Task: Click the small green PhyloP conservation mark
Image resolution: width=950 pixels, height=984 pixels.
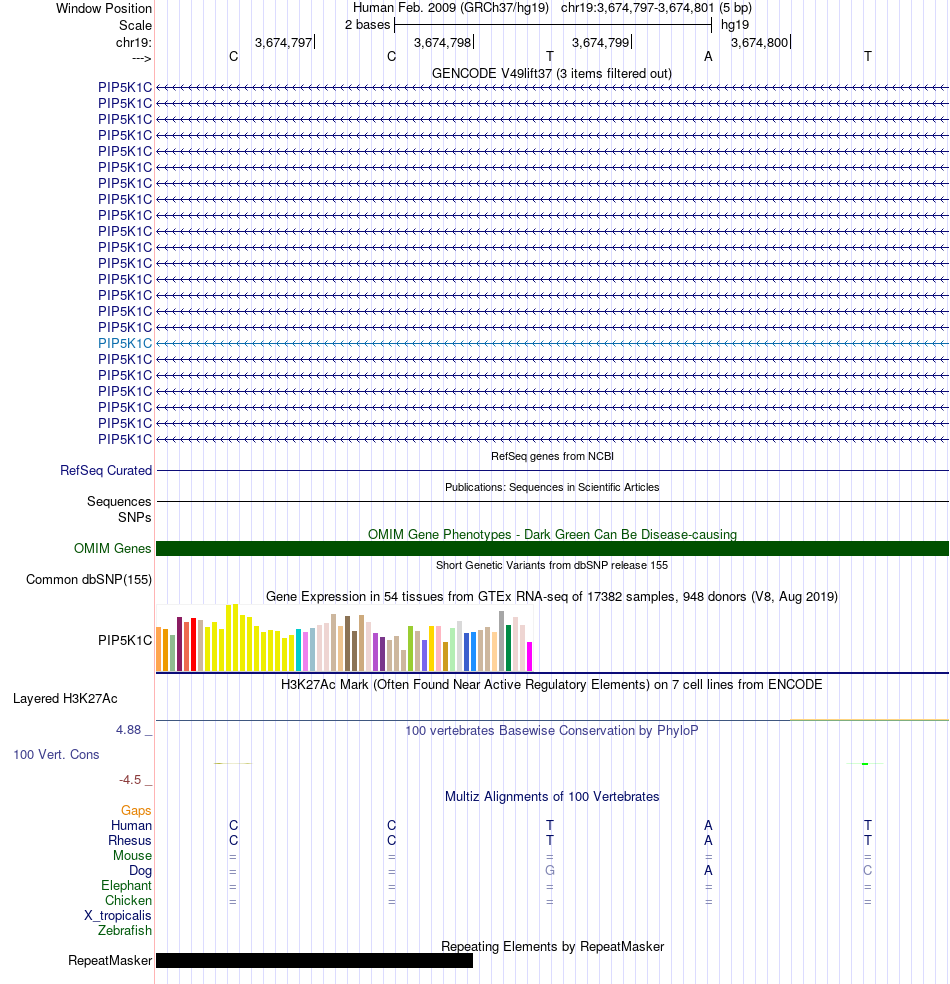Action: pos(865,764)
